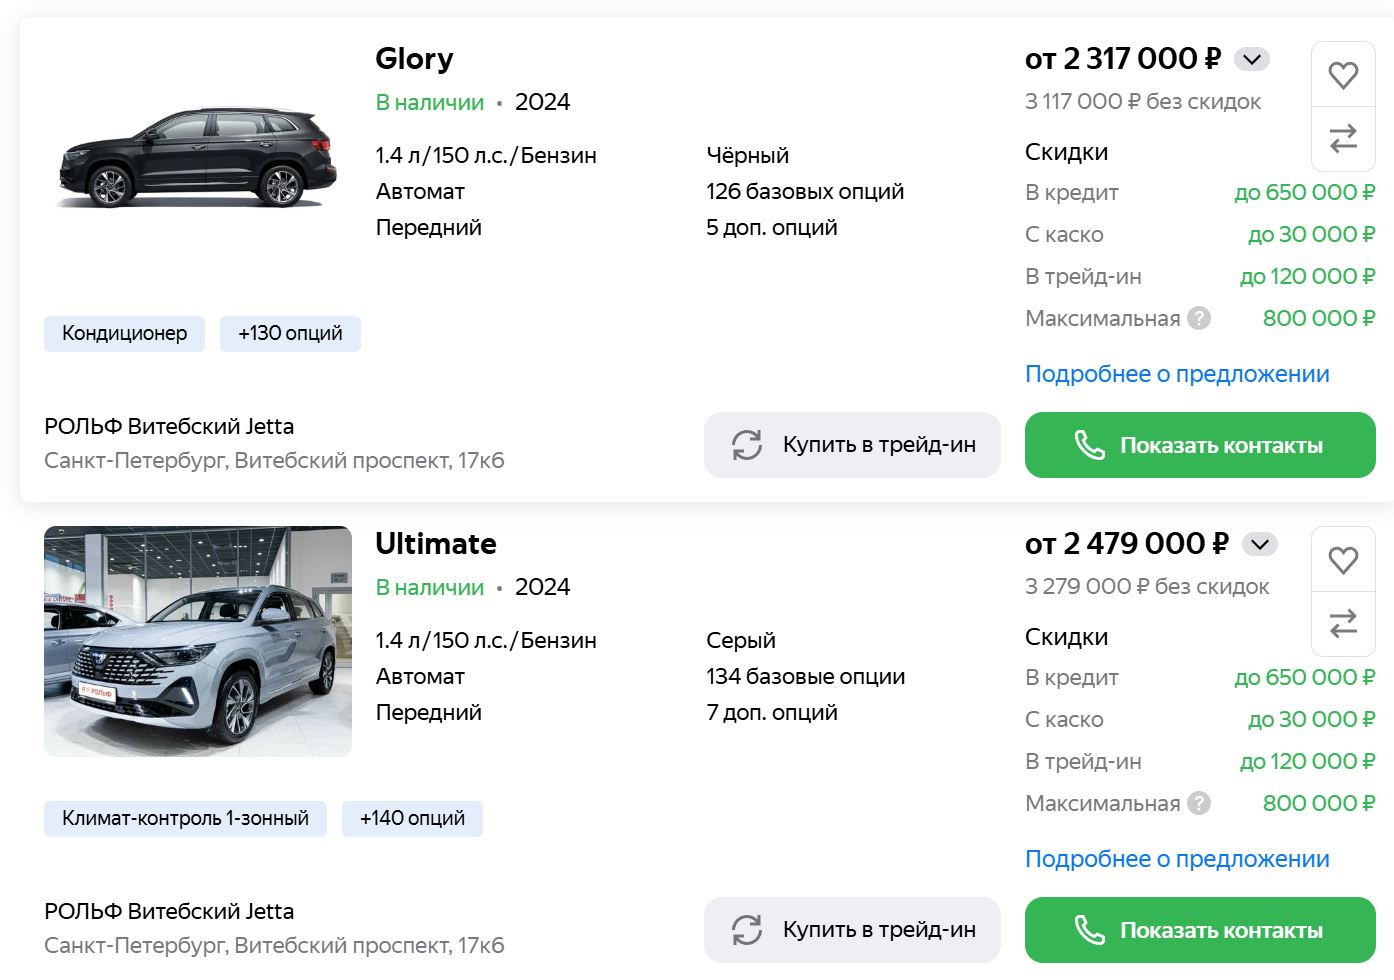Show contacts for the Glory listing
The width and height of the screenshot is (1394, 980).
tap(1200, 445)
